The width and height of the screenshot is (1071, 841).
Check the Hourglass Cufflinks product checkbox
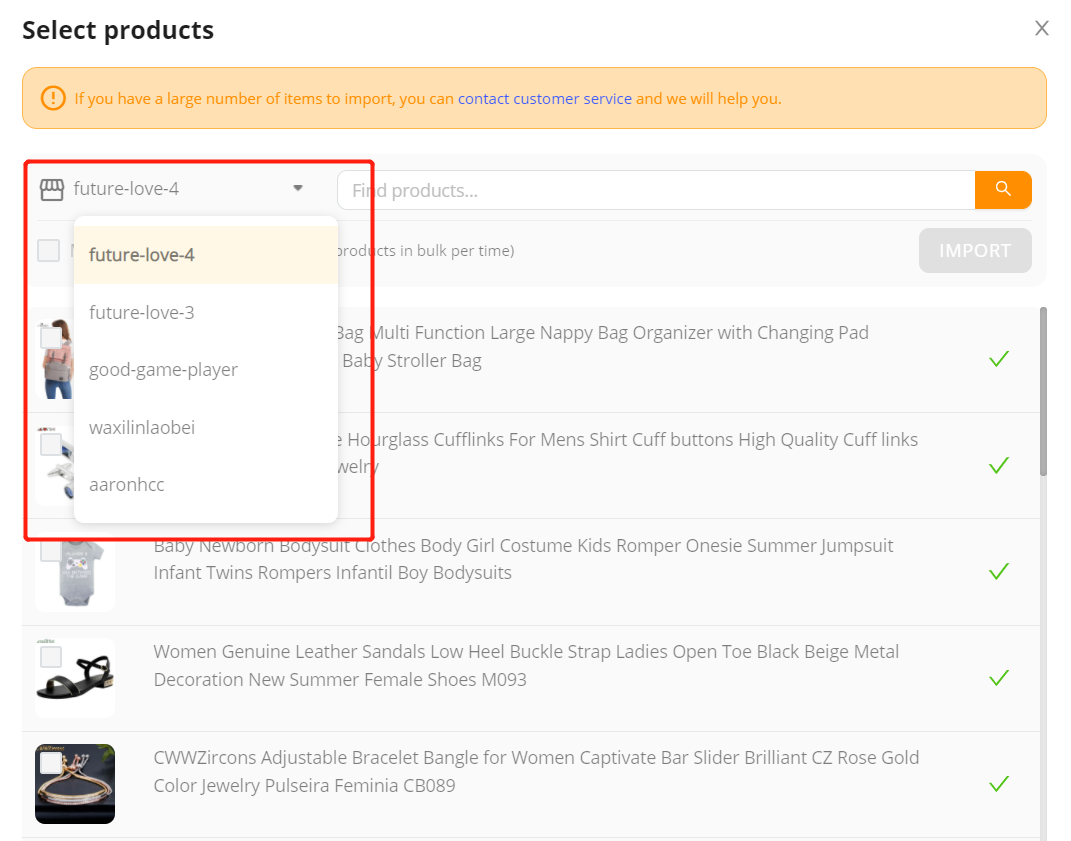coord(51,444)
